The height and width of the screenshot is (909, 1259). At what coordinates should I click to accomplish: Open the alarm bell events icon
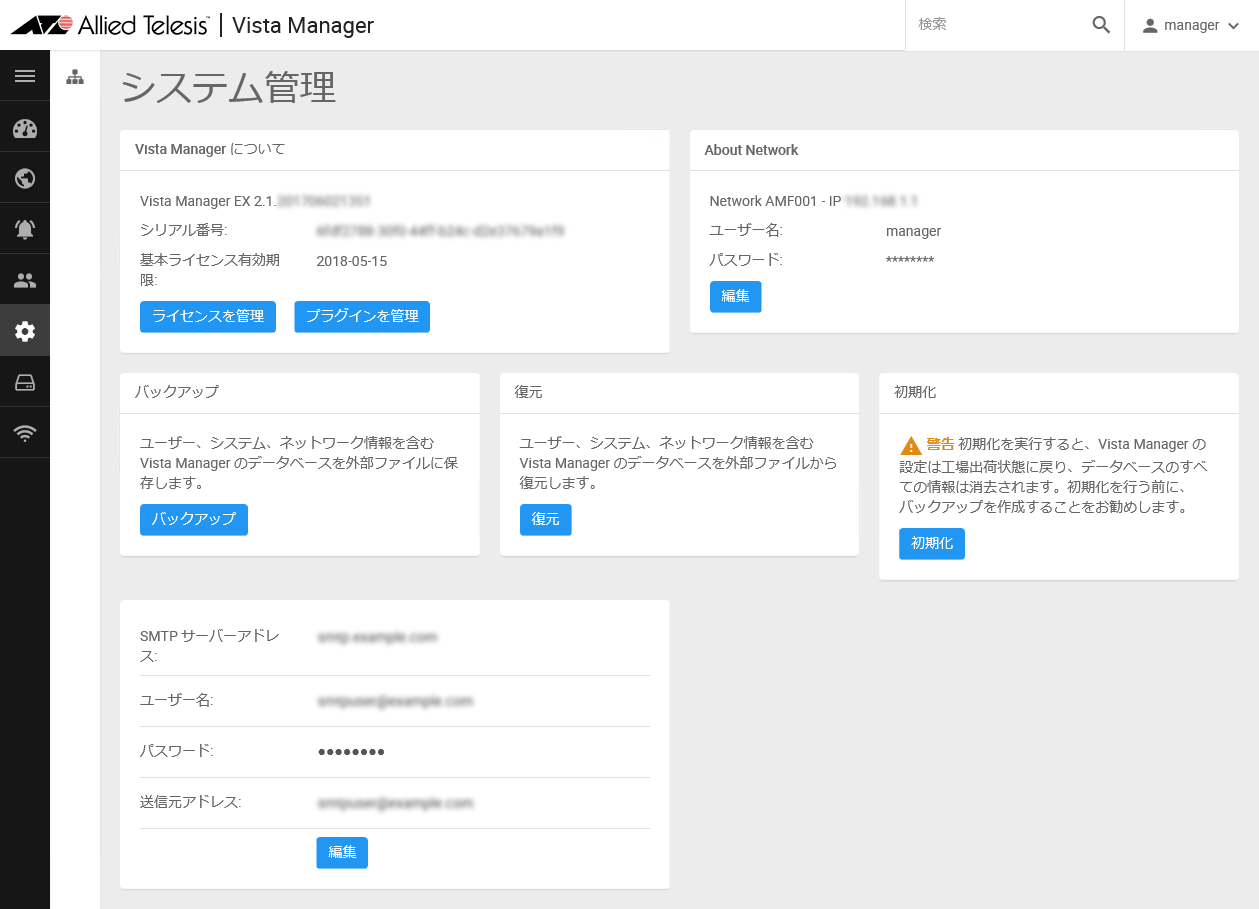point(25,230)
